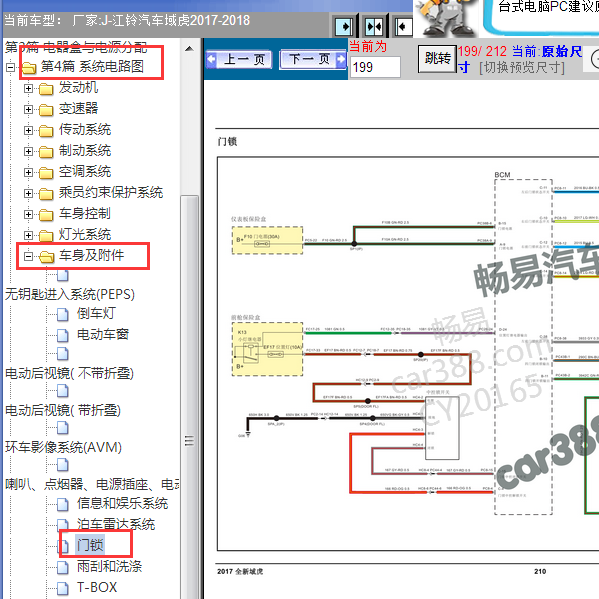
Task: Click the page number field showing 199
Action: (x=375, y=67)
